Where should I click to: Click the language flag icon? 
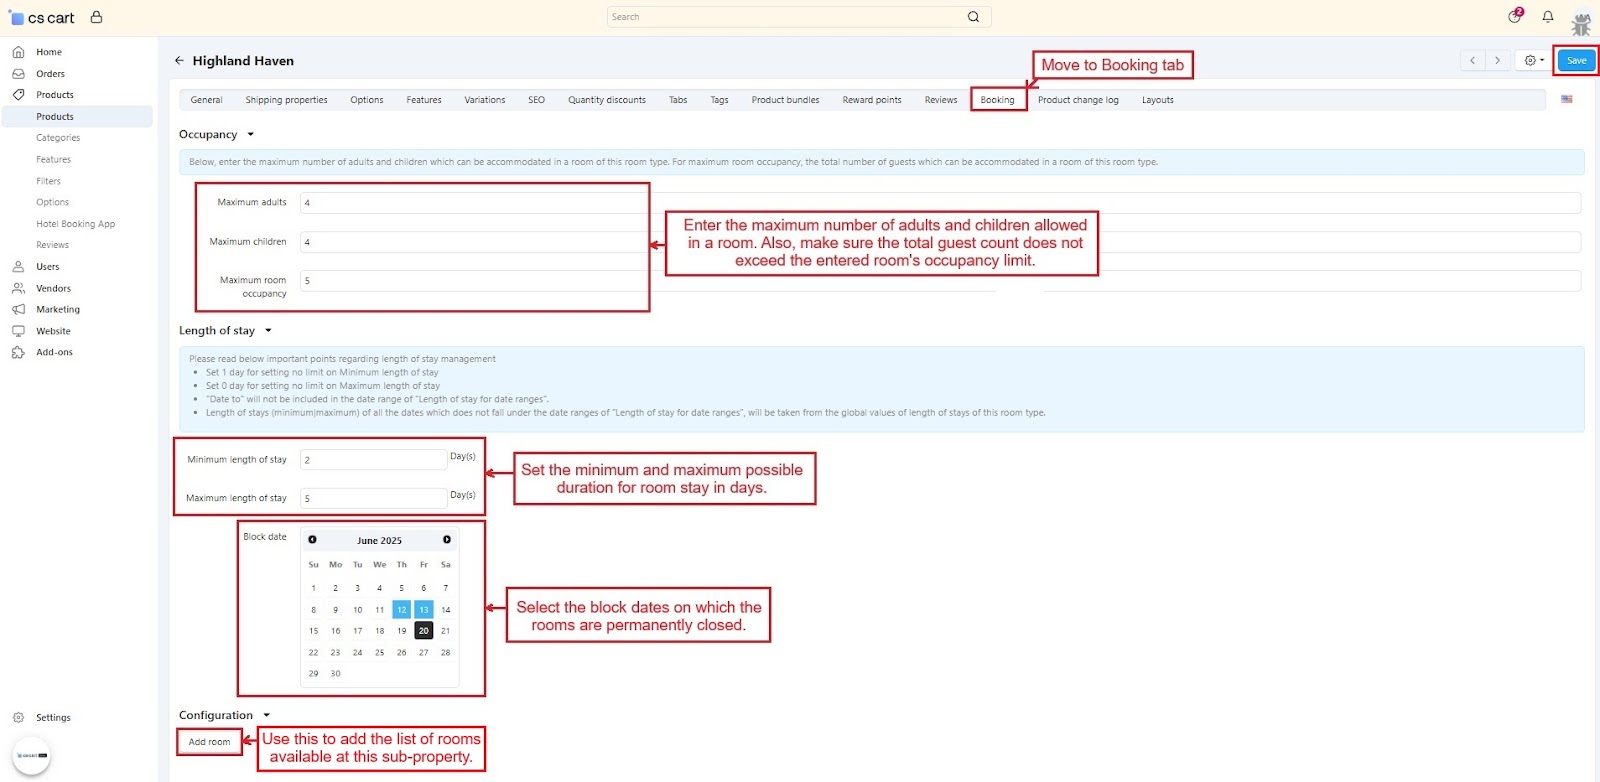point(1567,99)
